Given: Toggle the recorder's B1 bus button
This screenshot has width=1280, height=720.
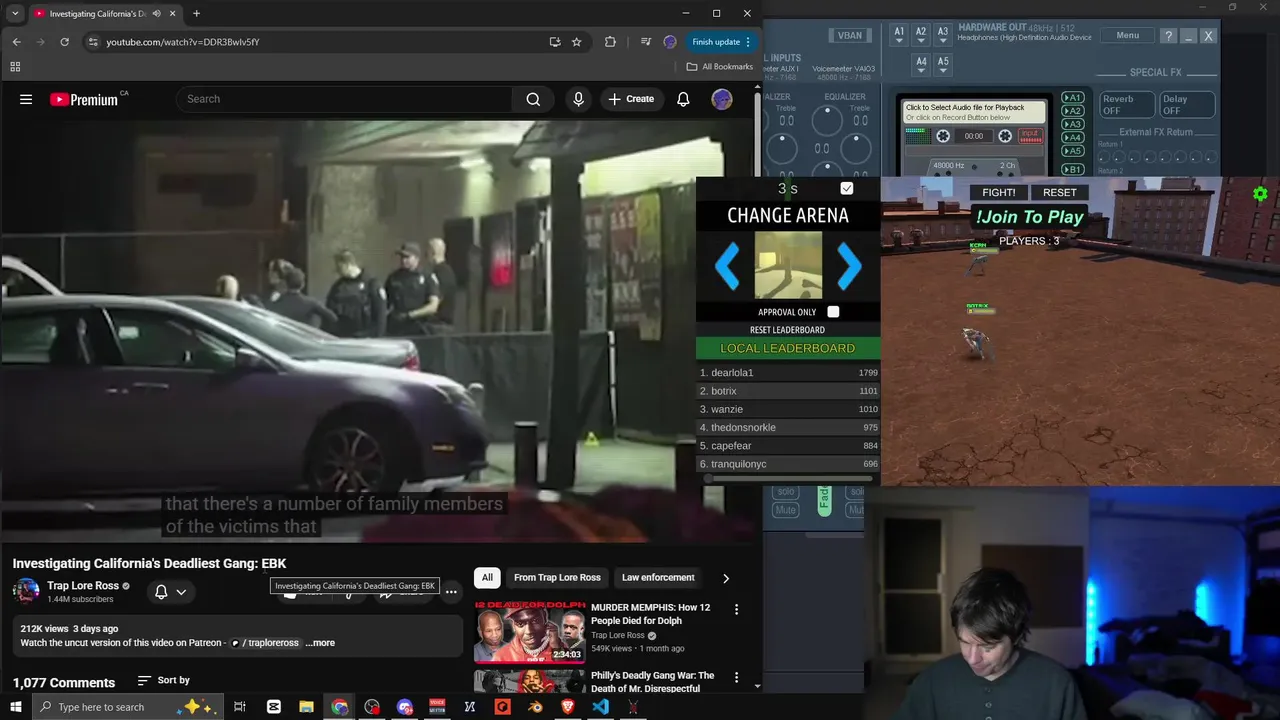Looking at the screenshot, I should click(x=1072, y=169).
